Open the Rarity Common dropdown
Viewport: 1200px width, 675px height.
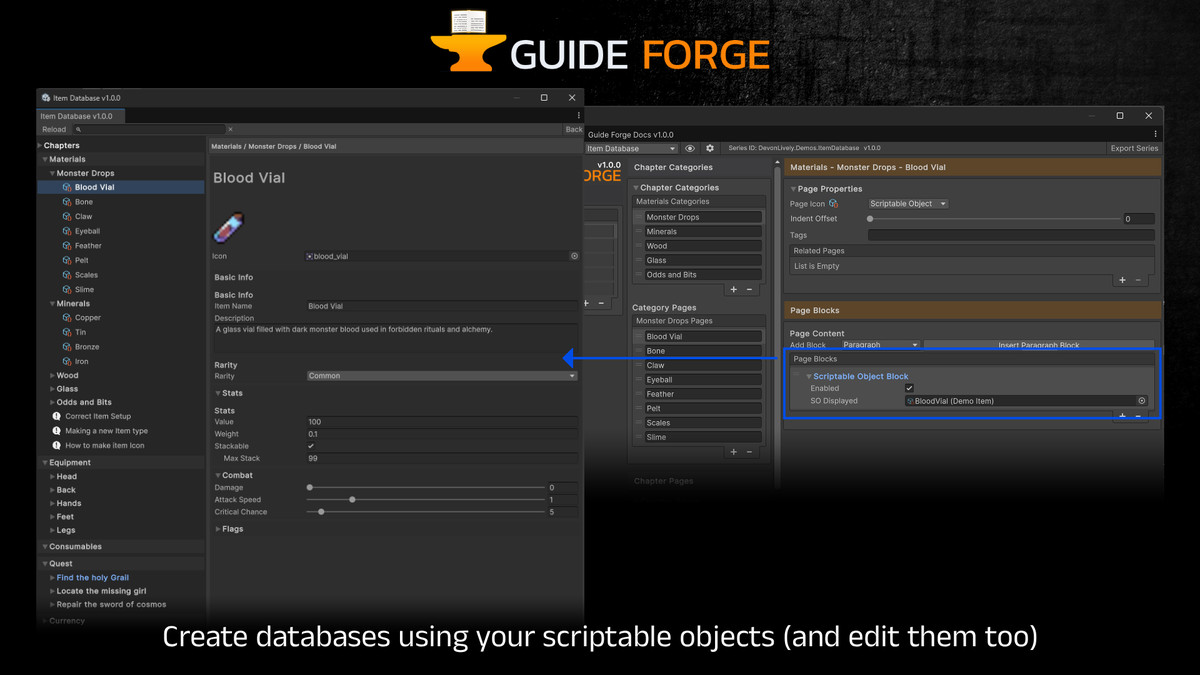(442, 376)
